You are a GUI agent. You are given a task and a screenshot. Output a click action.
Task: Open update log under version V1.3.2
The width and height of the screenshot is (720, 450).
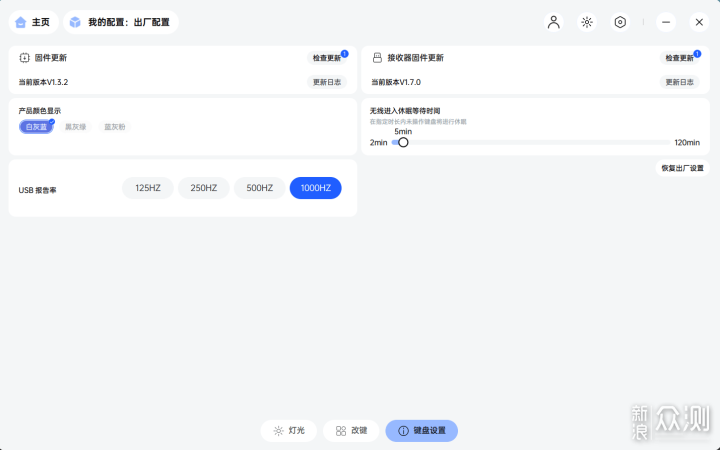[327, 82]
